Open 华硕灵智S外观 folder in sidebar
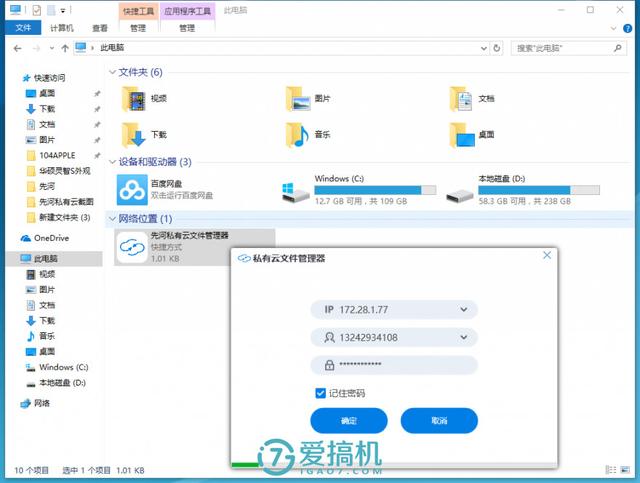Screen dimensions: 640x483 tap(58, 171)
